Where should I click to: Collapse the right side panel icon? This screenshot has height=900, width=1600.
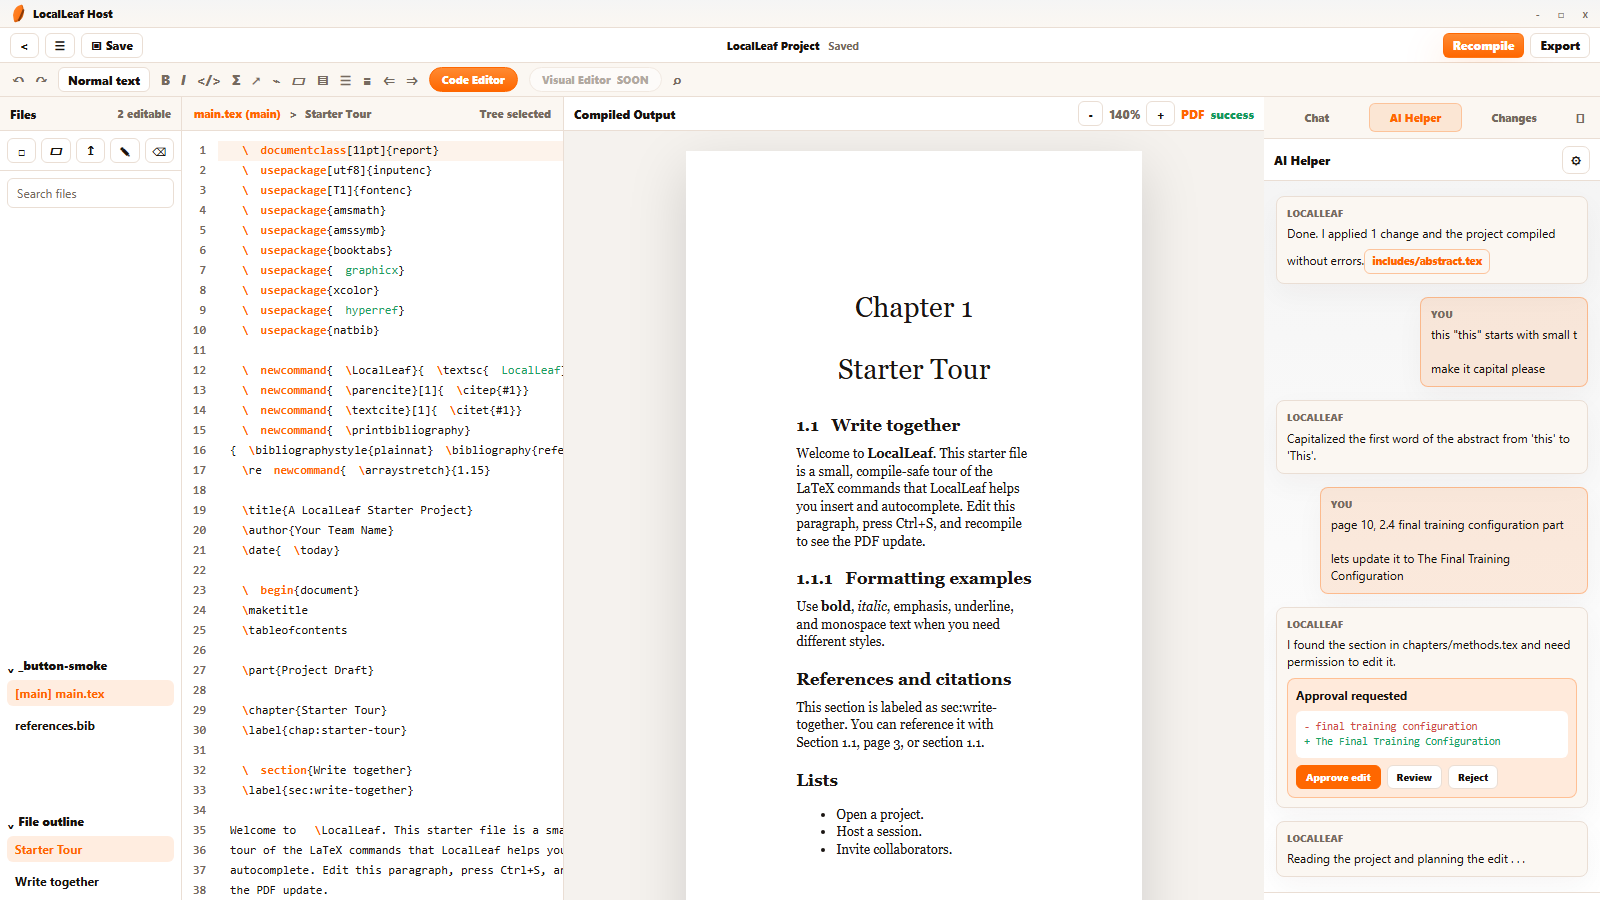[x=1580, y=118]
